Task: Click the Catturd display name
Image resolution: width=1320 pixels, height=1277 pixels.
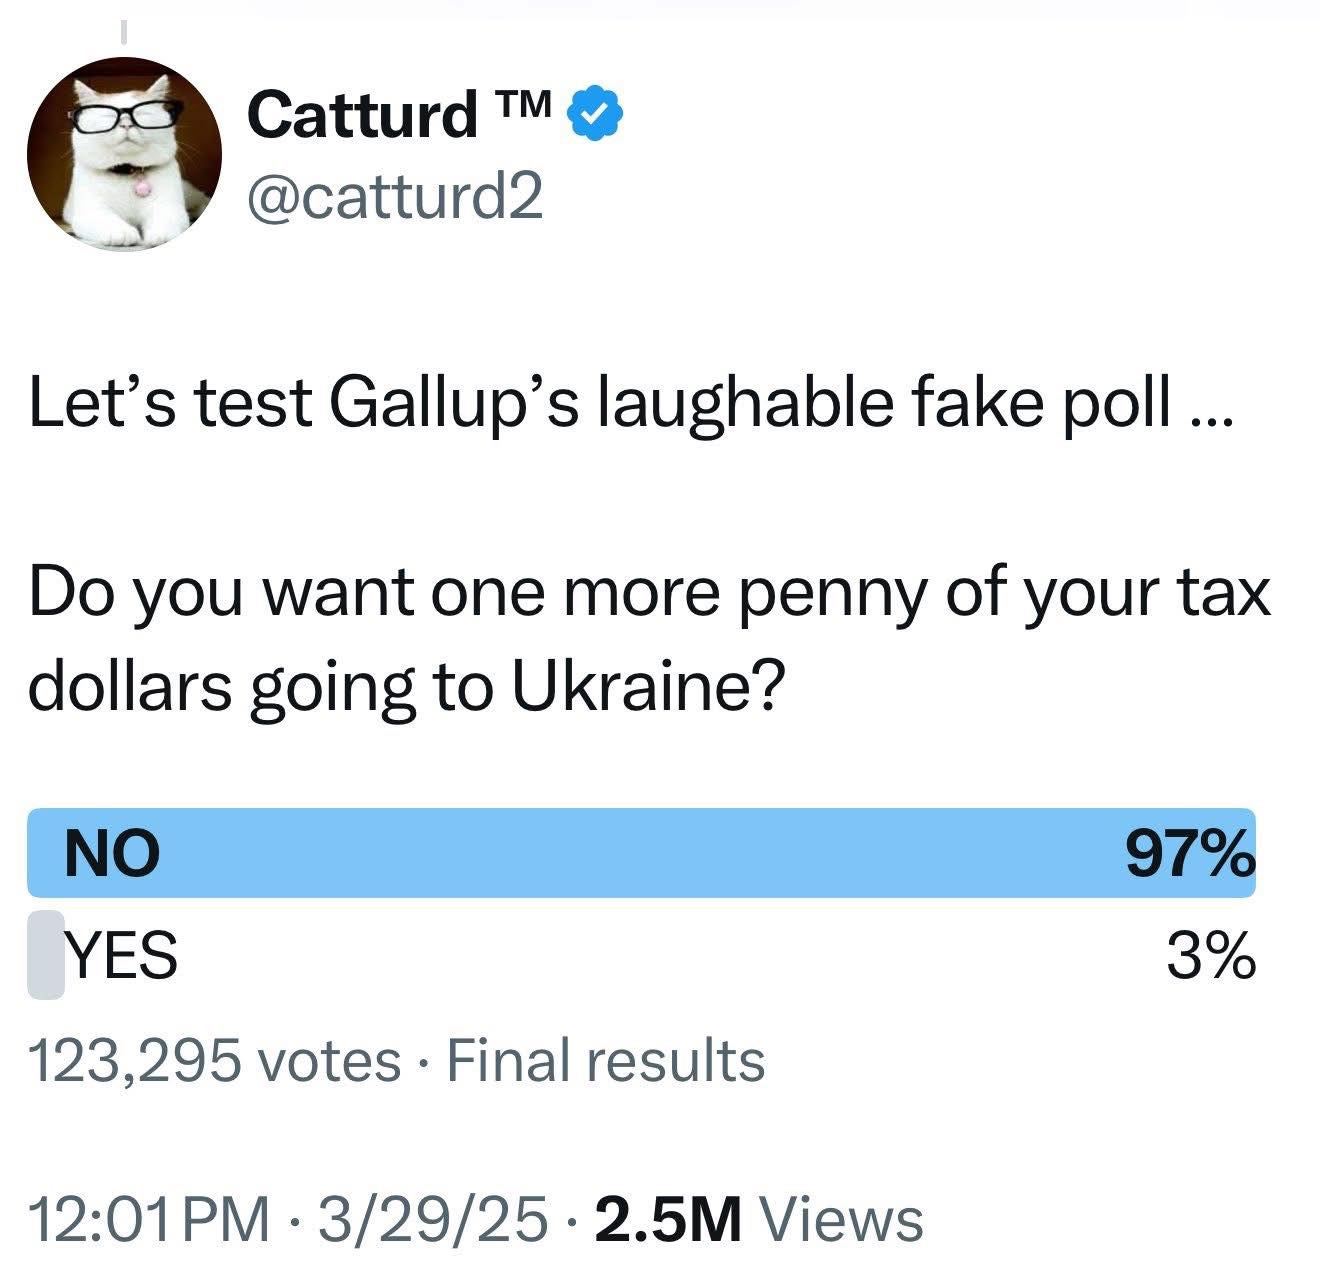Action: click(362, 115)
